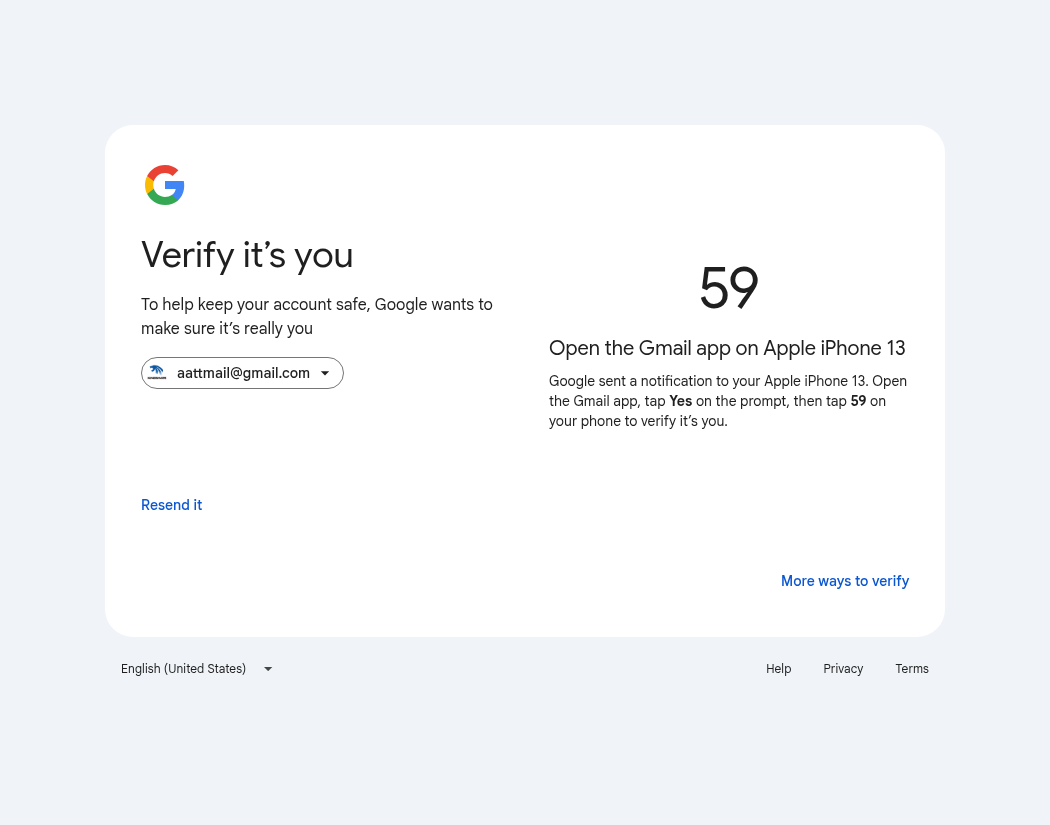
Task: Select the email address text aattmail@gmail.com
Action: point(243,373)
